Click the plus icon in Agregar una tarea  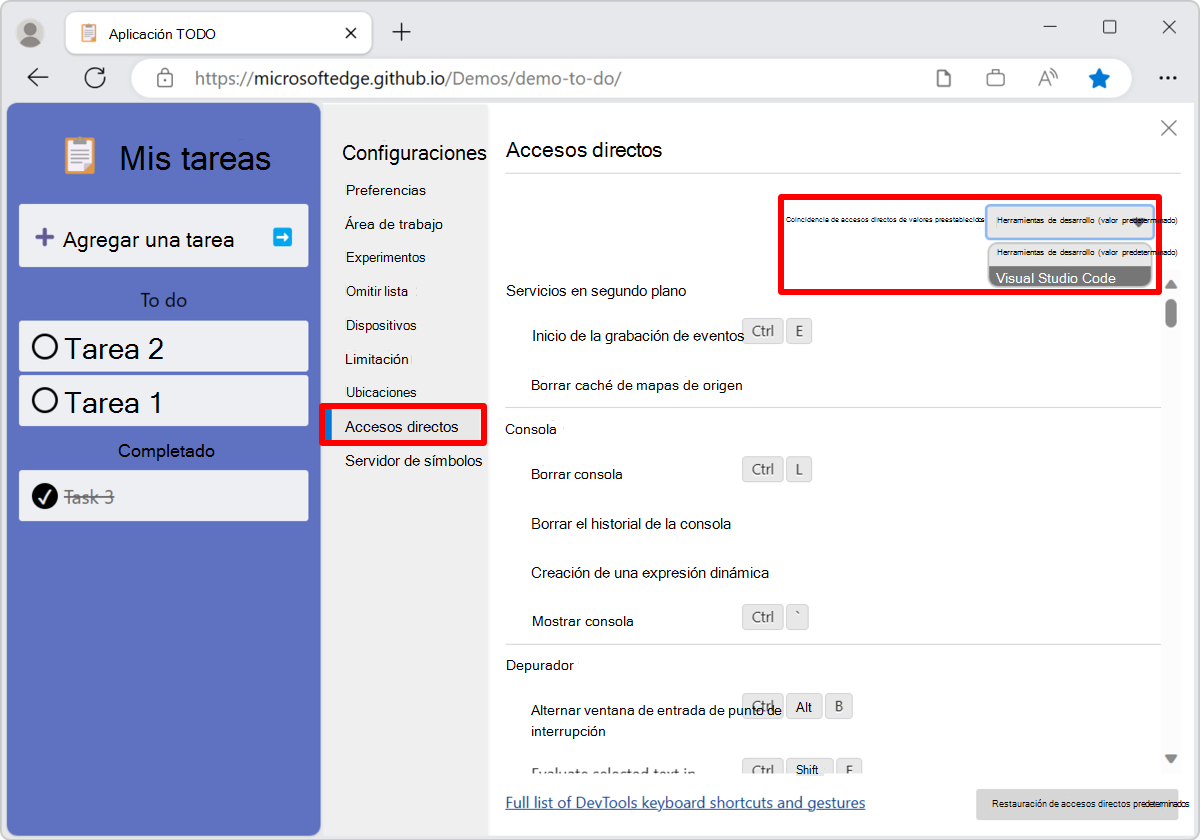(x=46, y=236)
